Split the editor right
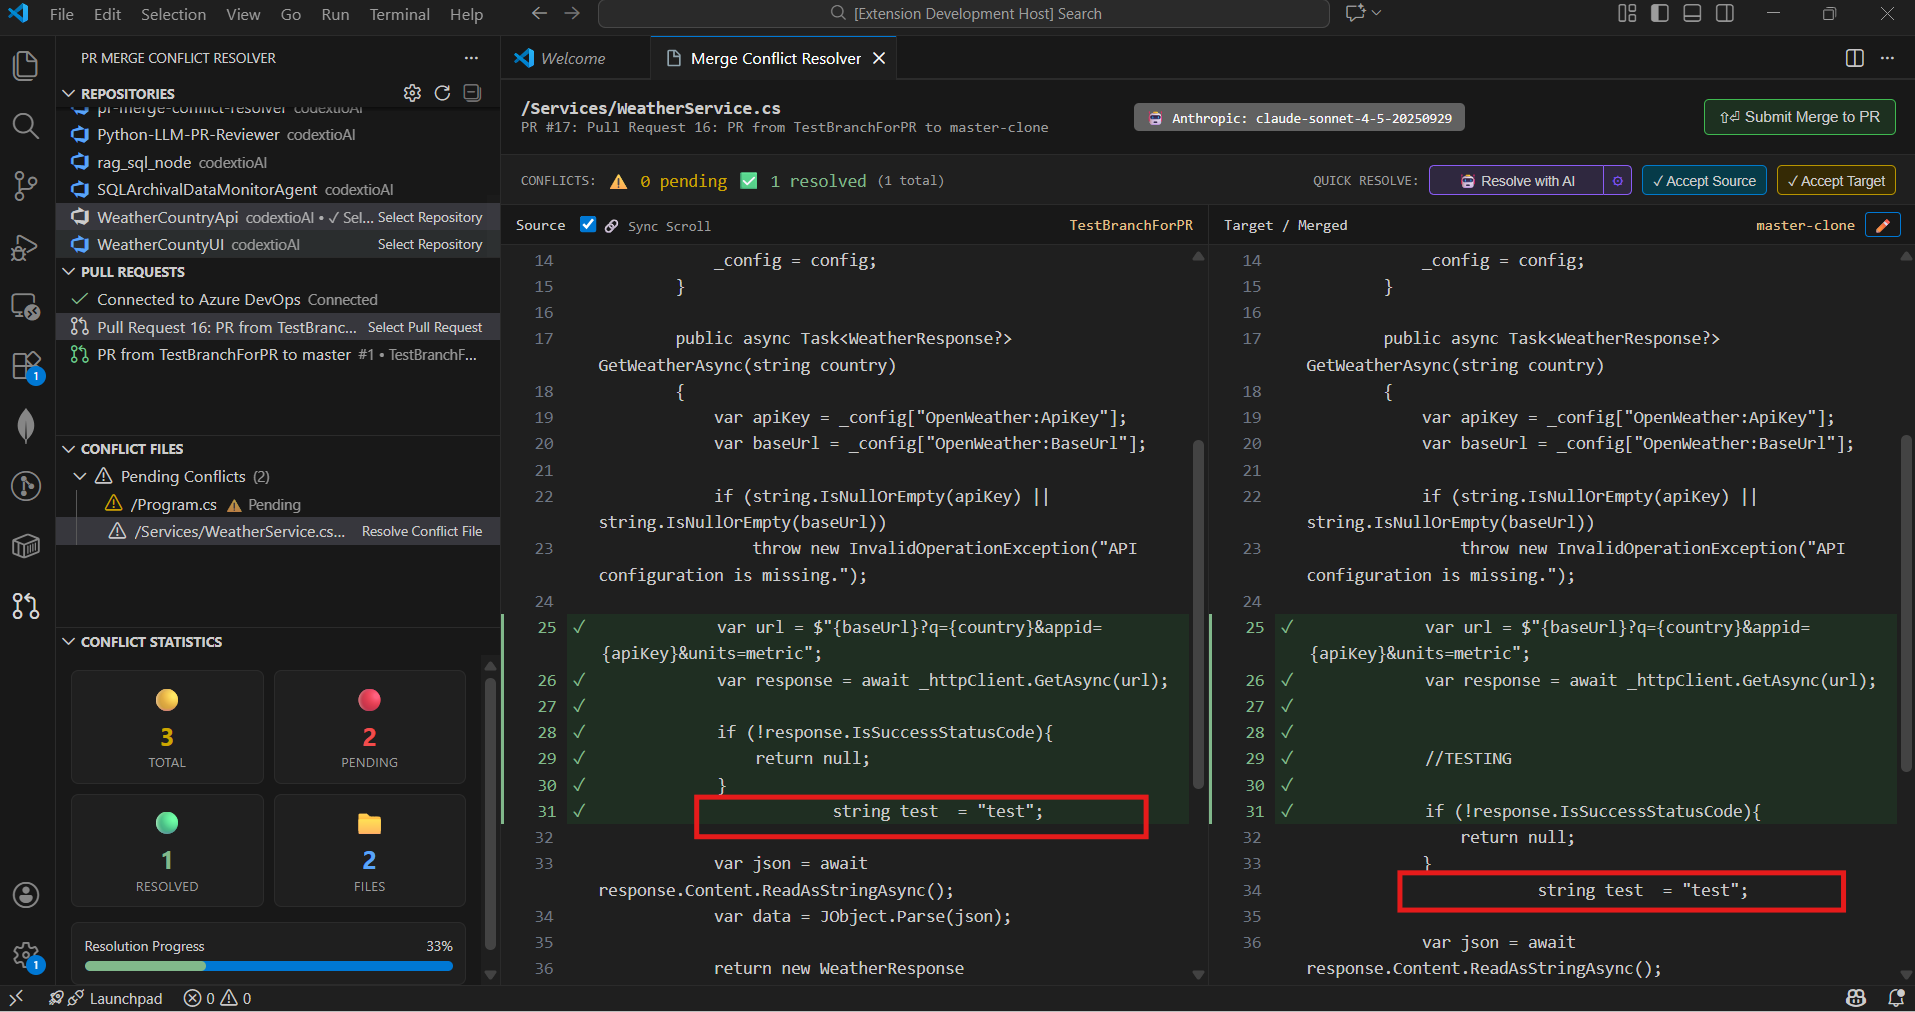Image resolution: width=1915 pixels, height=1012 pixels. 1854,58
